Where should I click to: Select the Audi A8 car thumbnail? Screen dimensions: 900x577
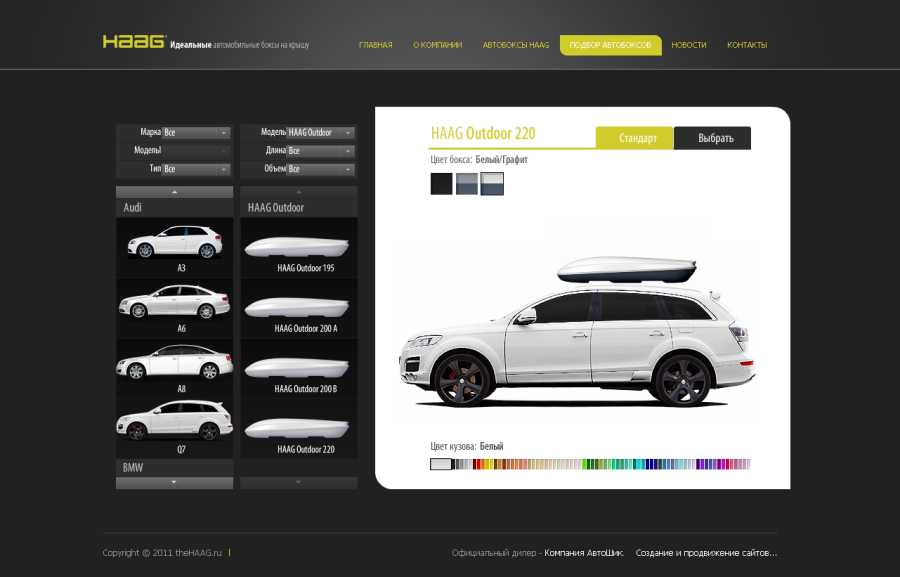174,369
